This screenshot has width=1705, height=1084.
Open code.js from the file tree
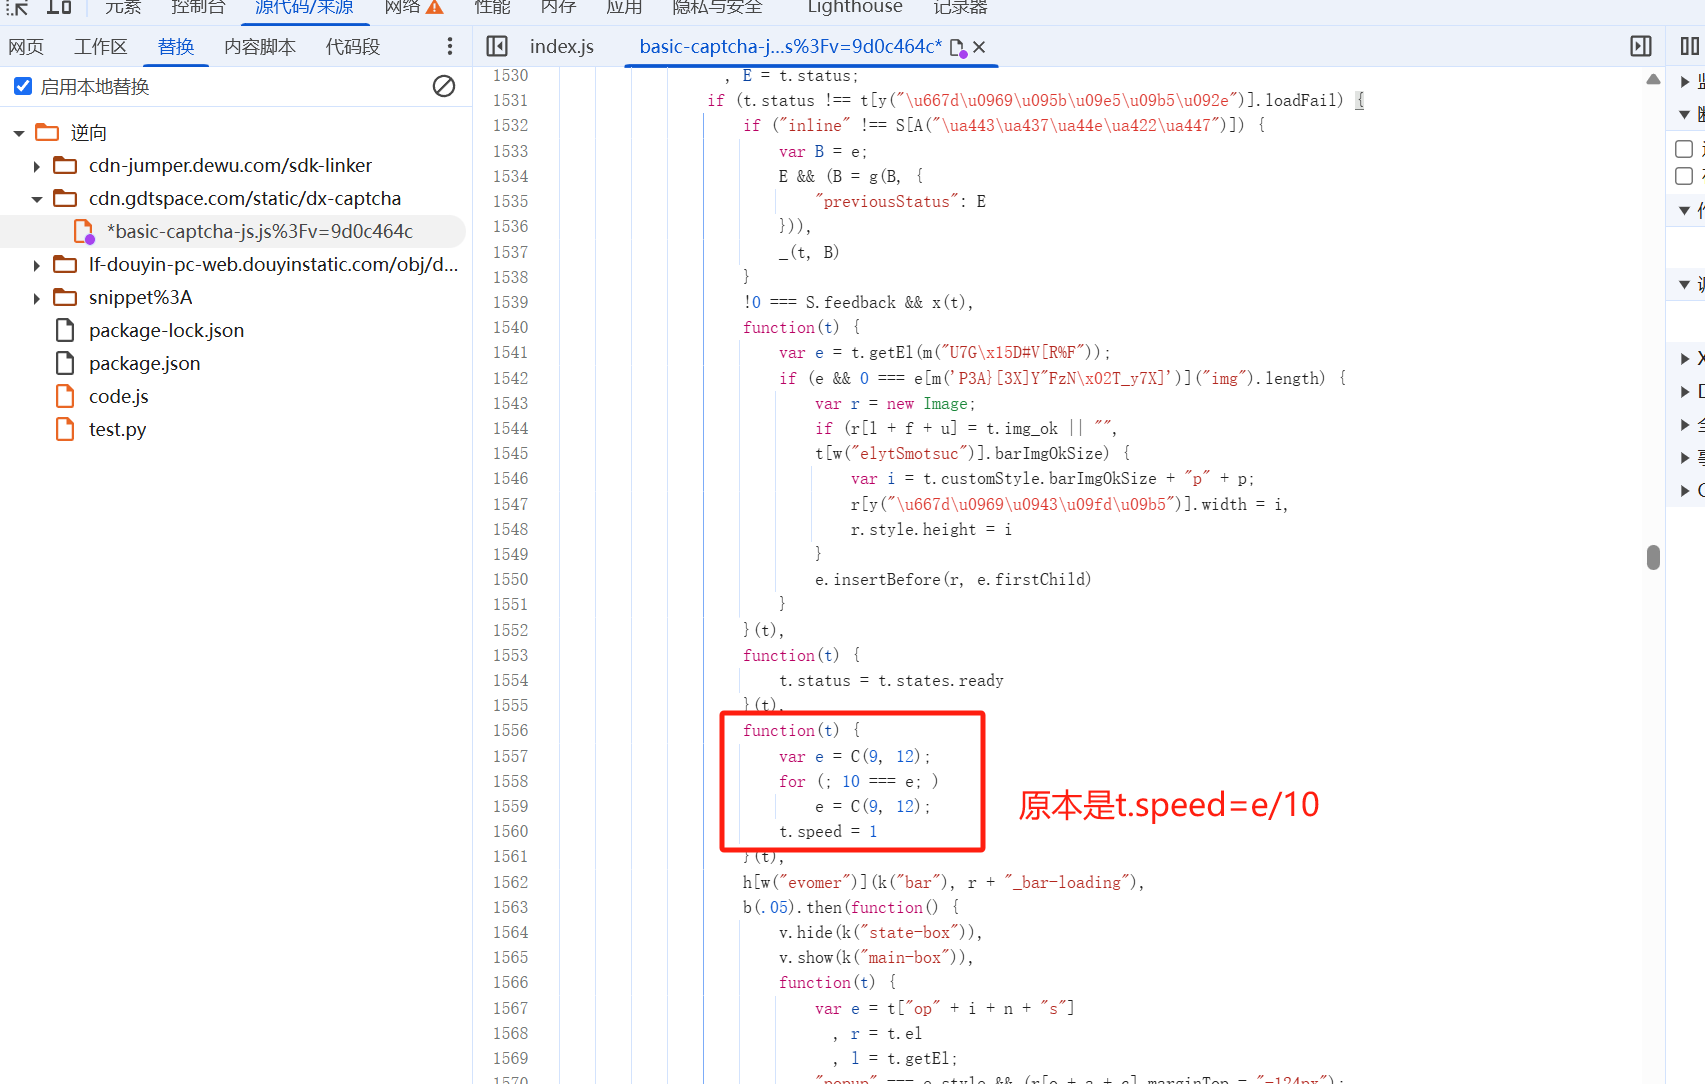click(x=119, y=396)
